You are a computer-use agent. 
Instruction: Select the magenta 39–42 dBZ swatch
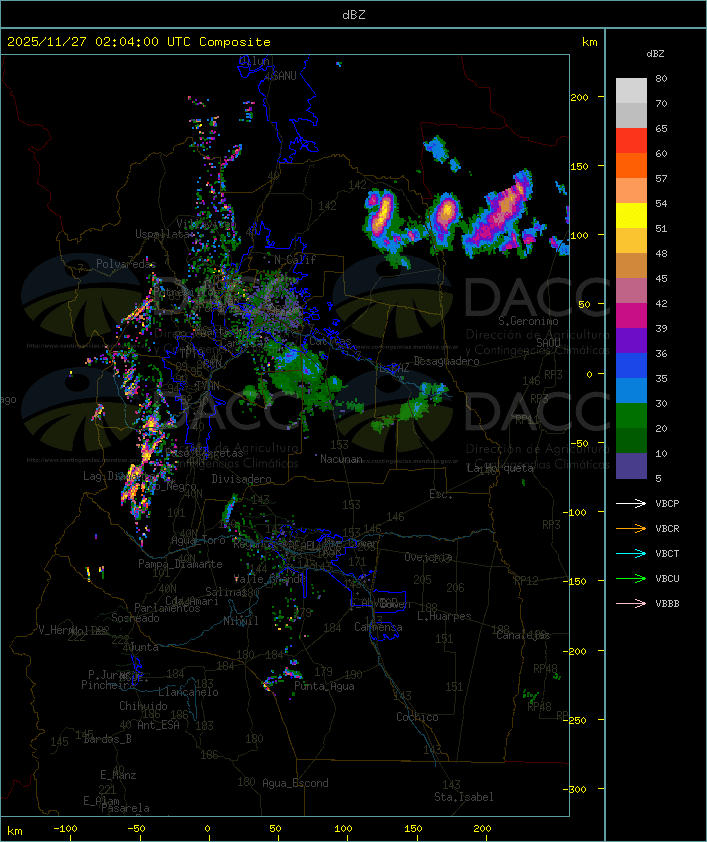pyautogui.click(x=631, y=315)
